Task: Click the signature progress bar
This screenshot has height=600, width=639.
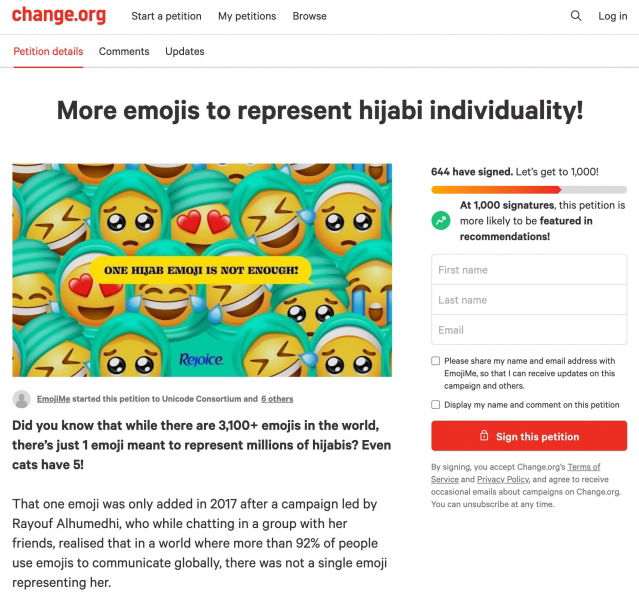Action: tap(529, 189)
